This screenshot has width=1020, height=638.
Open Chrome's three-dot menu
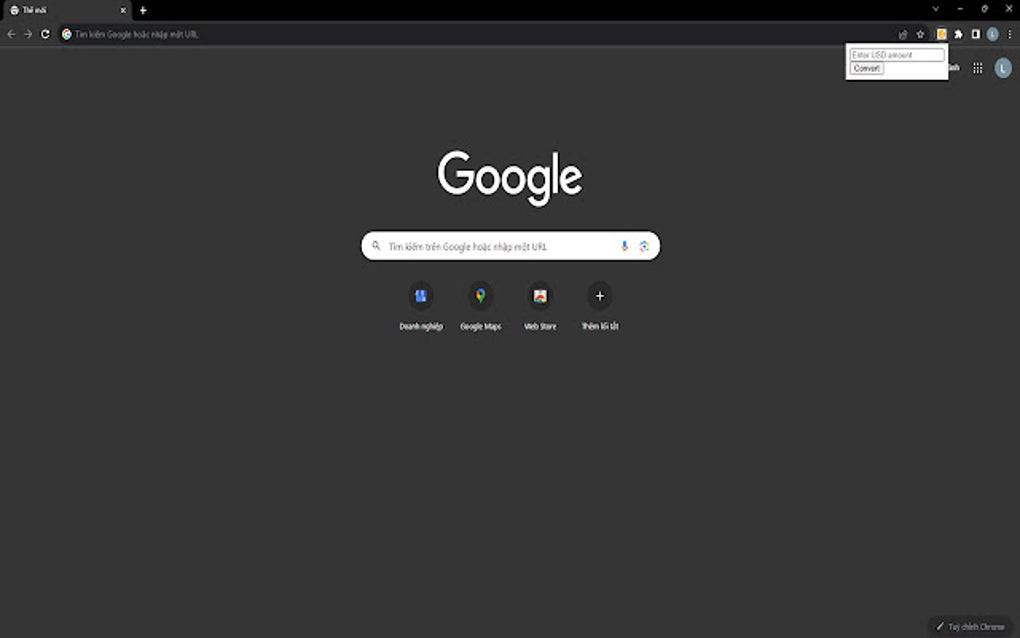pyautogui.click(x=1010, y=34)
